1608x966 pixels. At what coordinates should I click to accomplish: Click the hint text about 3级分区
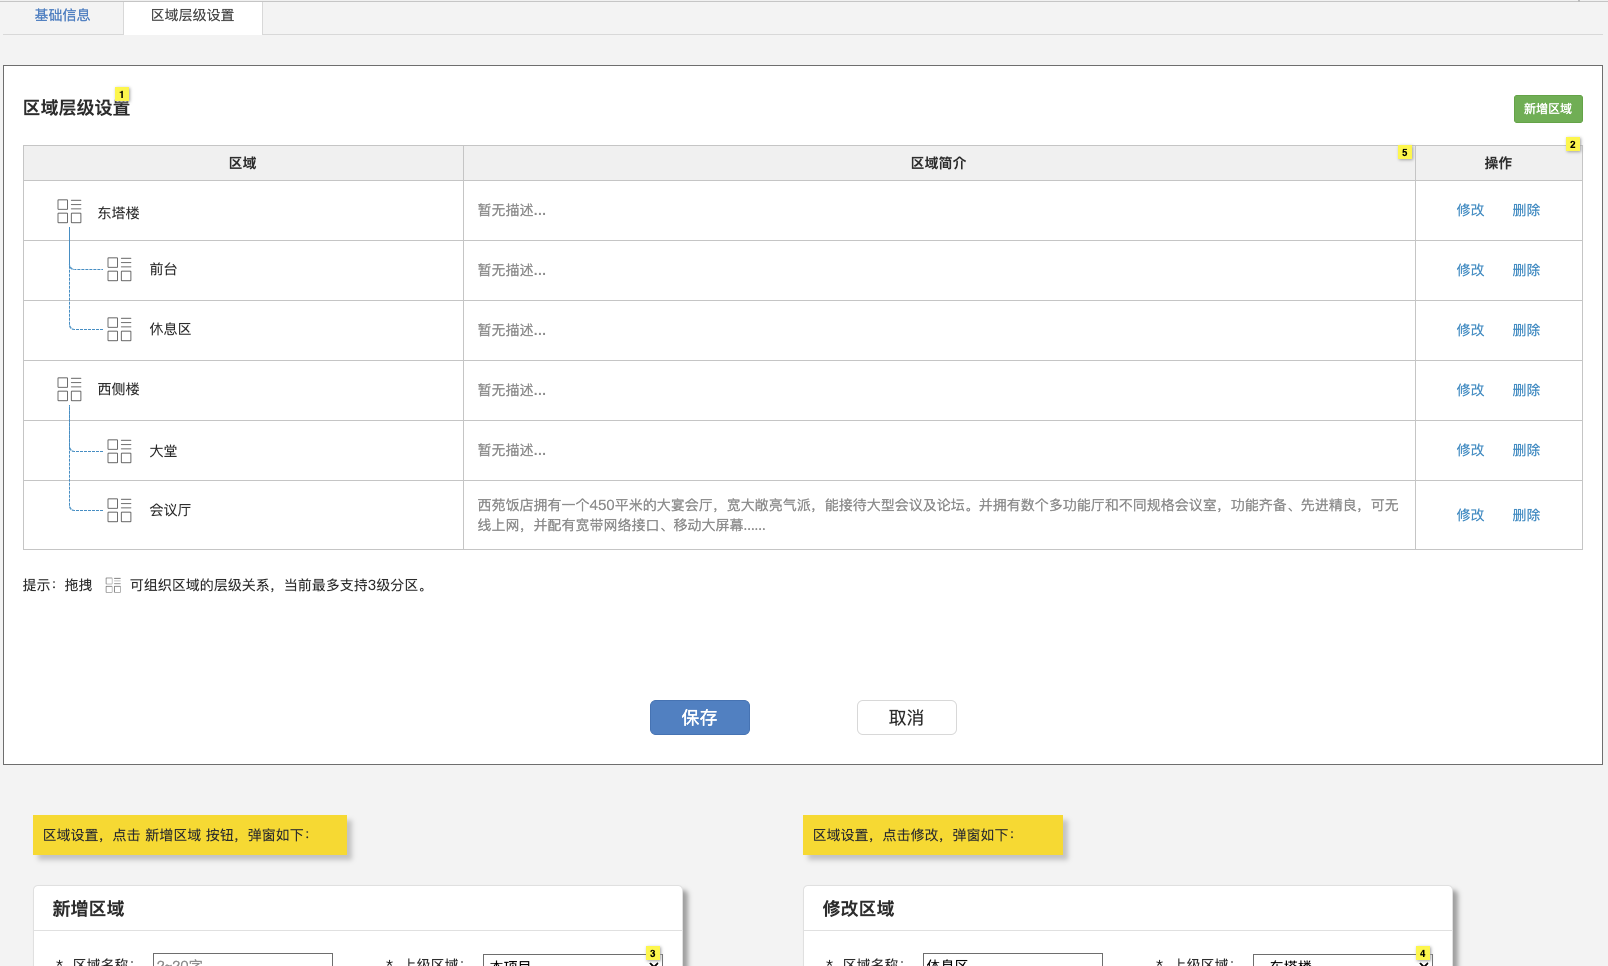(281, 585)
